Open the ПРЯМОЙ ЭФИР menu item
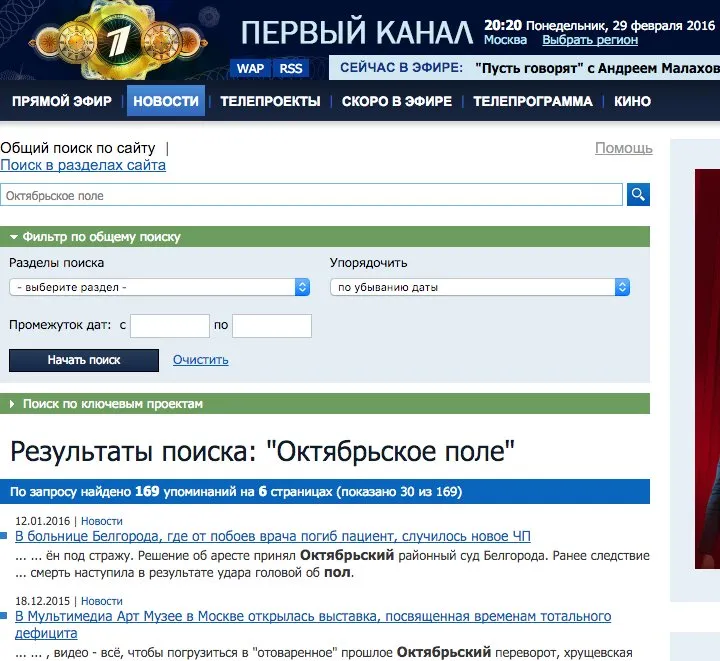720x661 pixels. click(62, 101)
